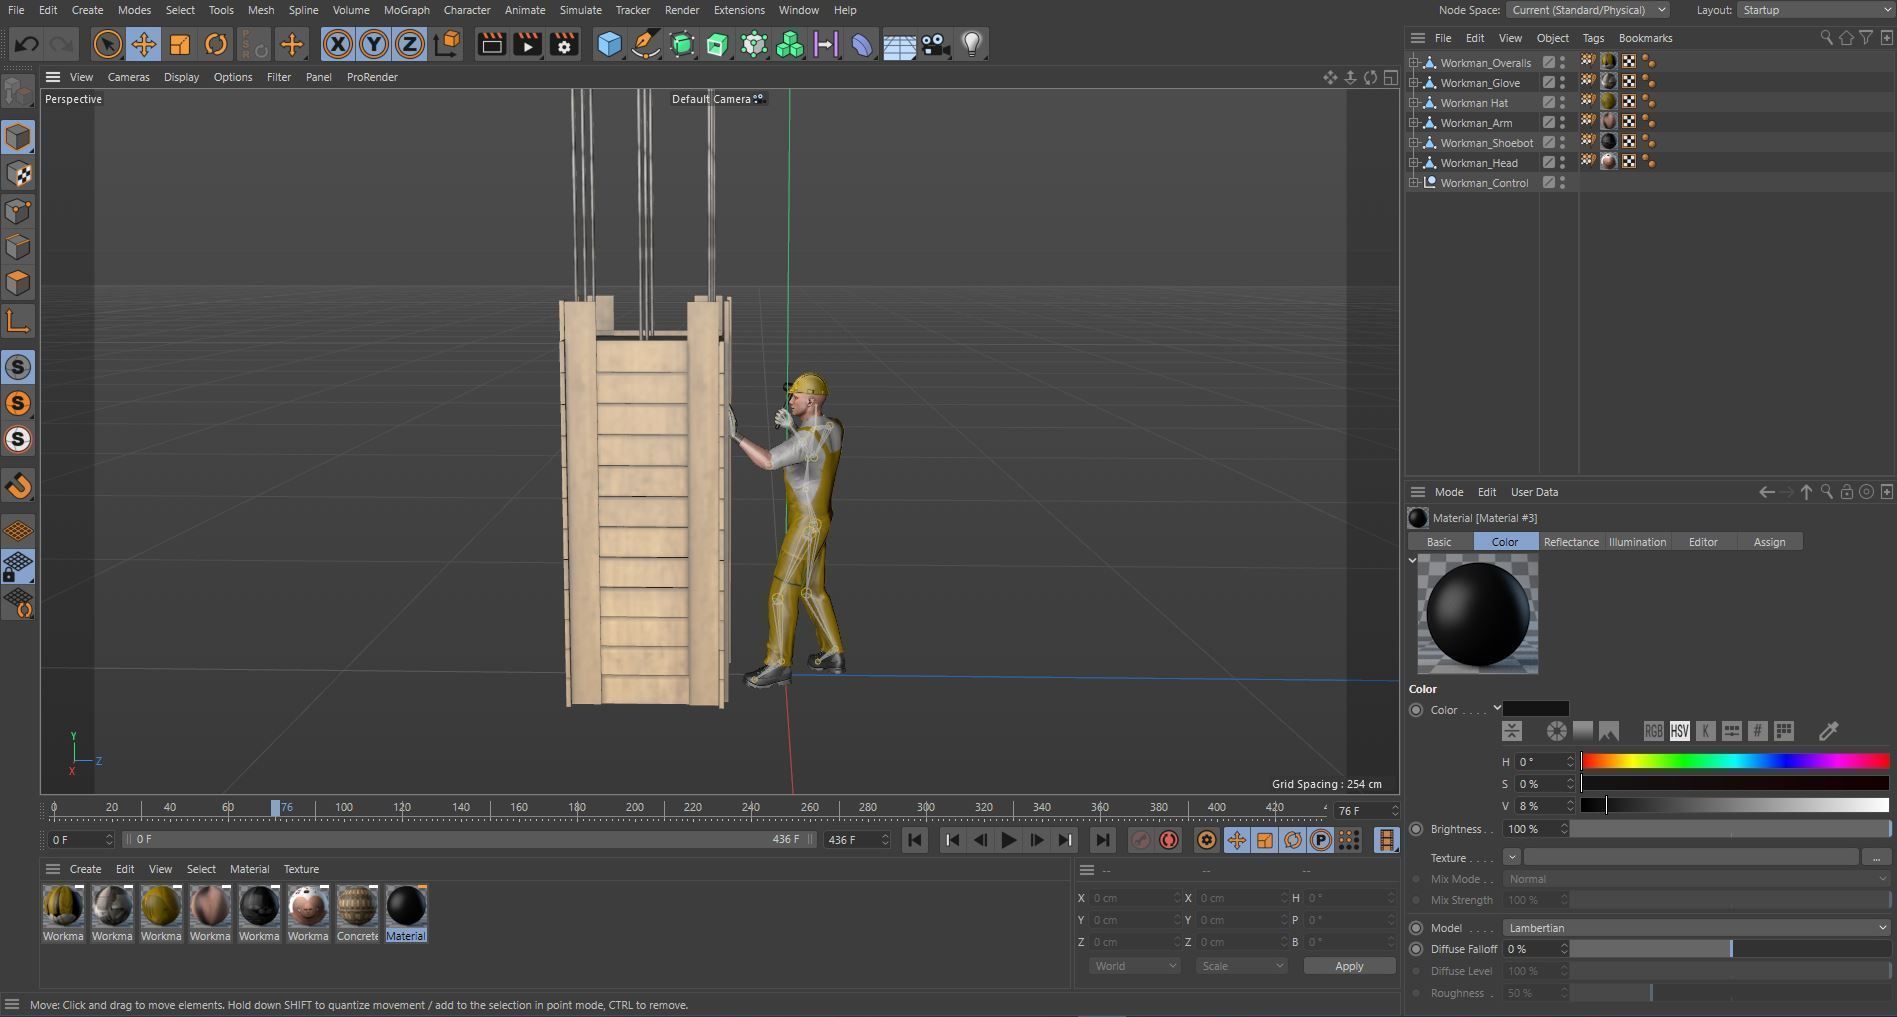Toggle Workman Hat enable checkmark

click(x=1548, y=102)
